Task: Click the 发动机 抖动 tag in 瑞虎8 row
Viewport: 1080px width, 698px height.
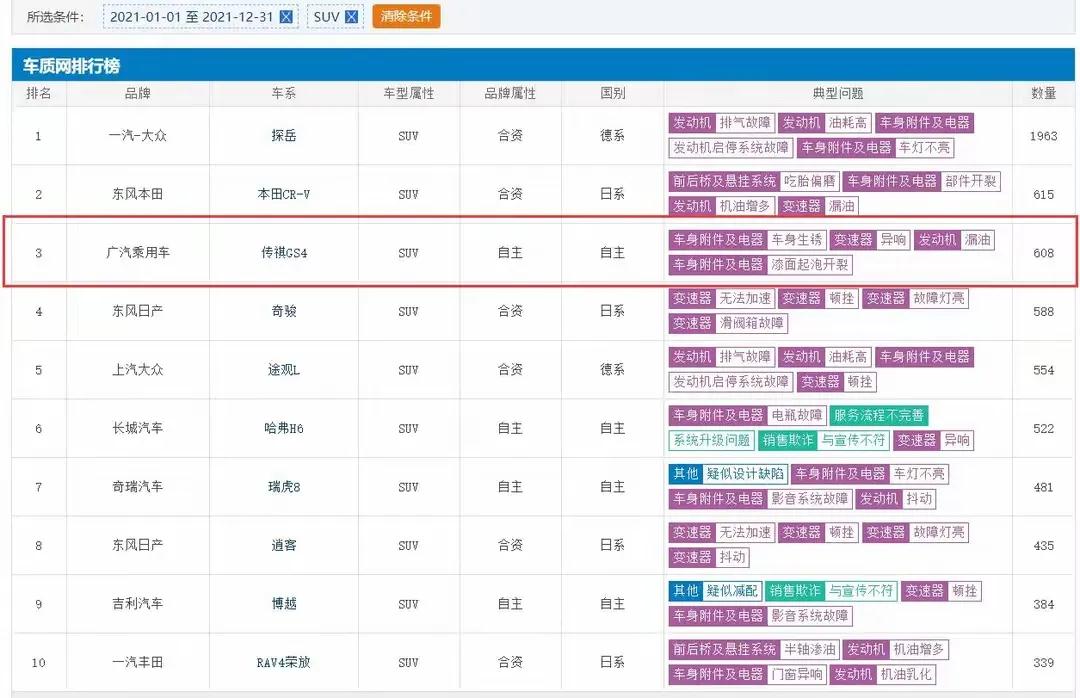Action: point(895,499)
